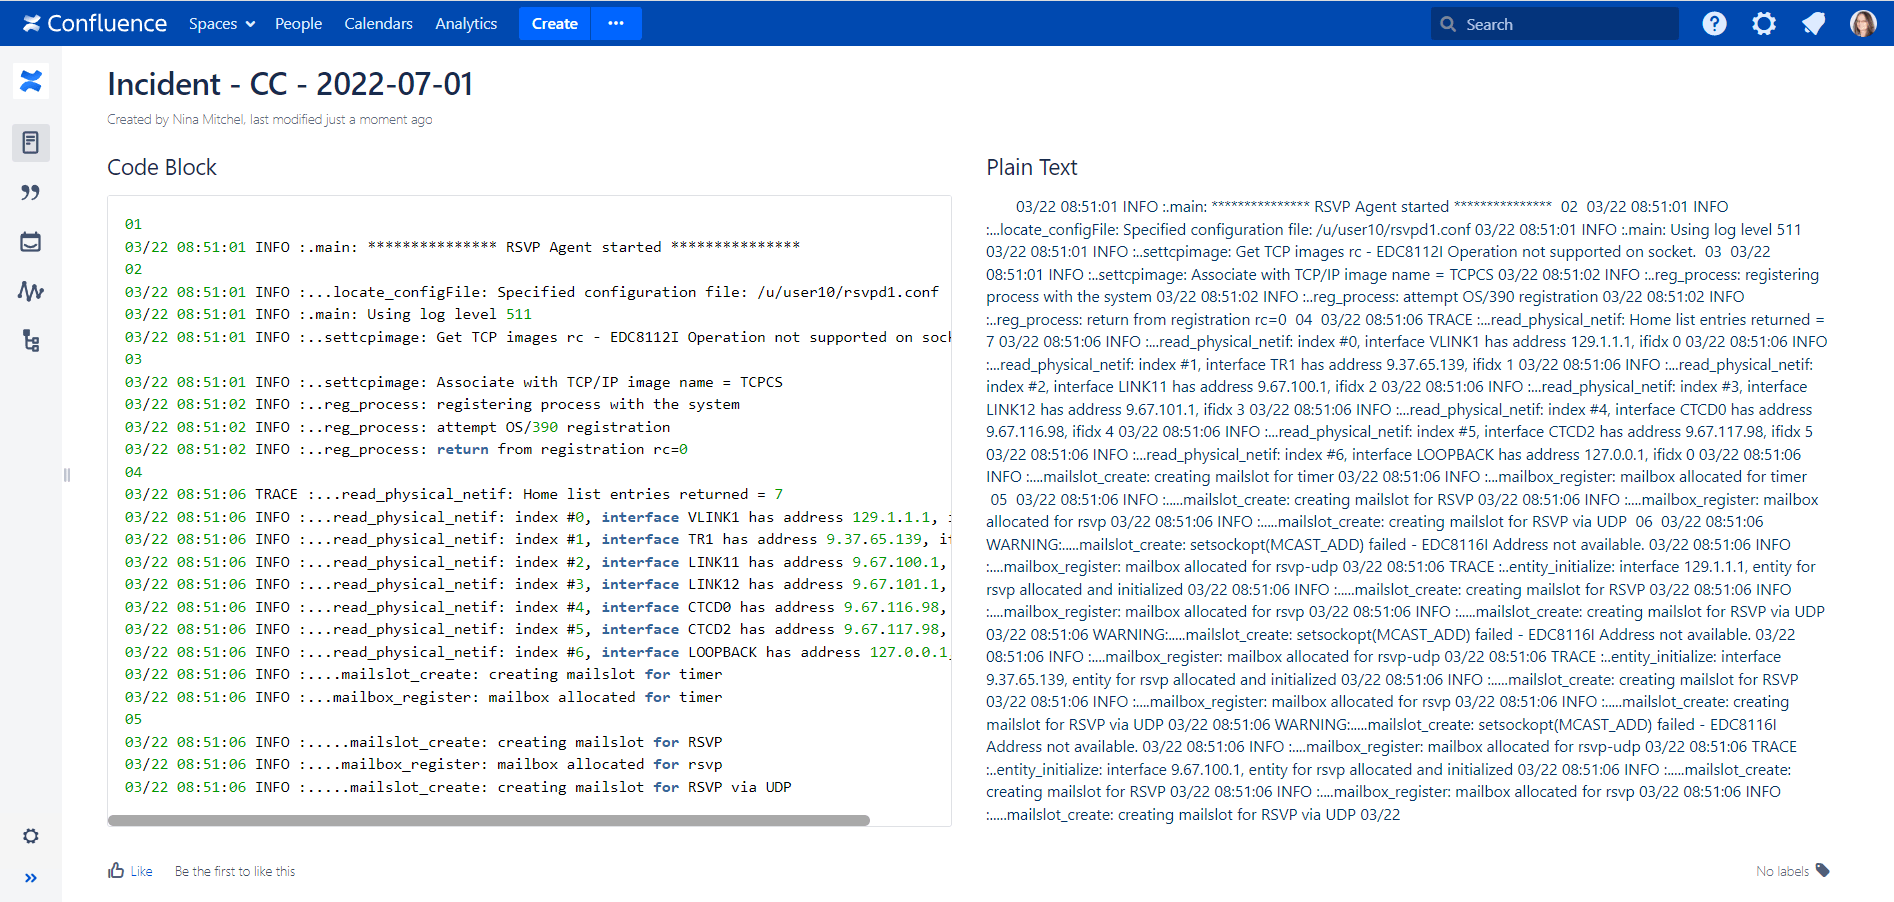Open the ellipsis overflow menu

coord(616,23)
